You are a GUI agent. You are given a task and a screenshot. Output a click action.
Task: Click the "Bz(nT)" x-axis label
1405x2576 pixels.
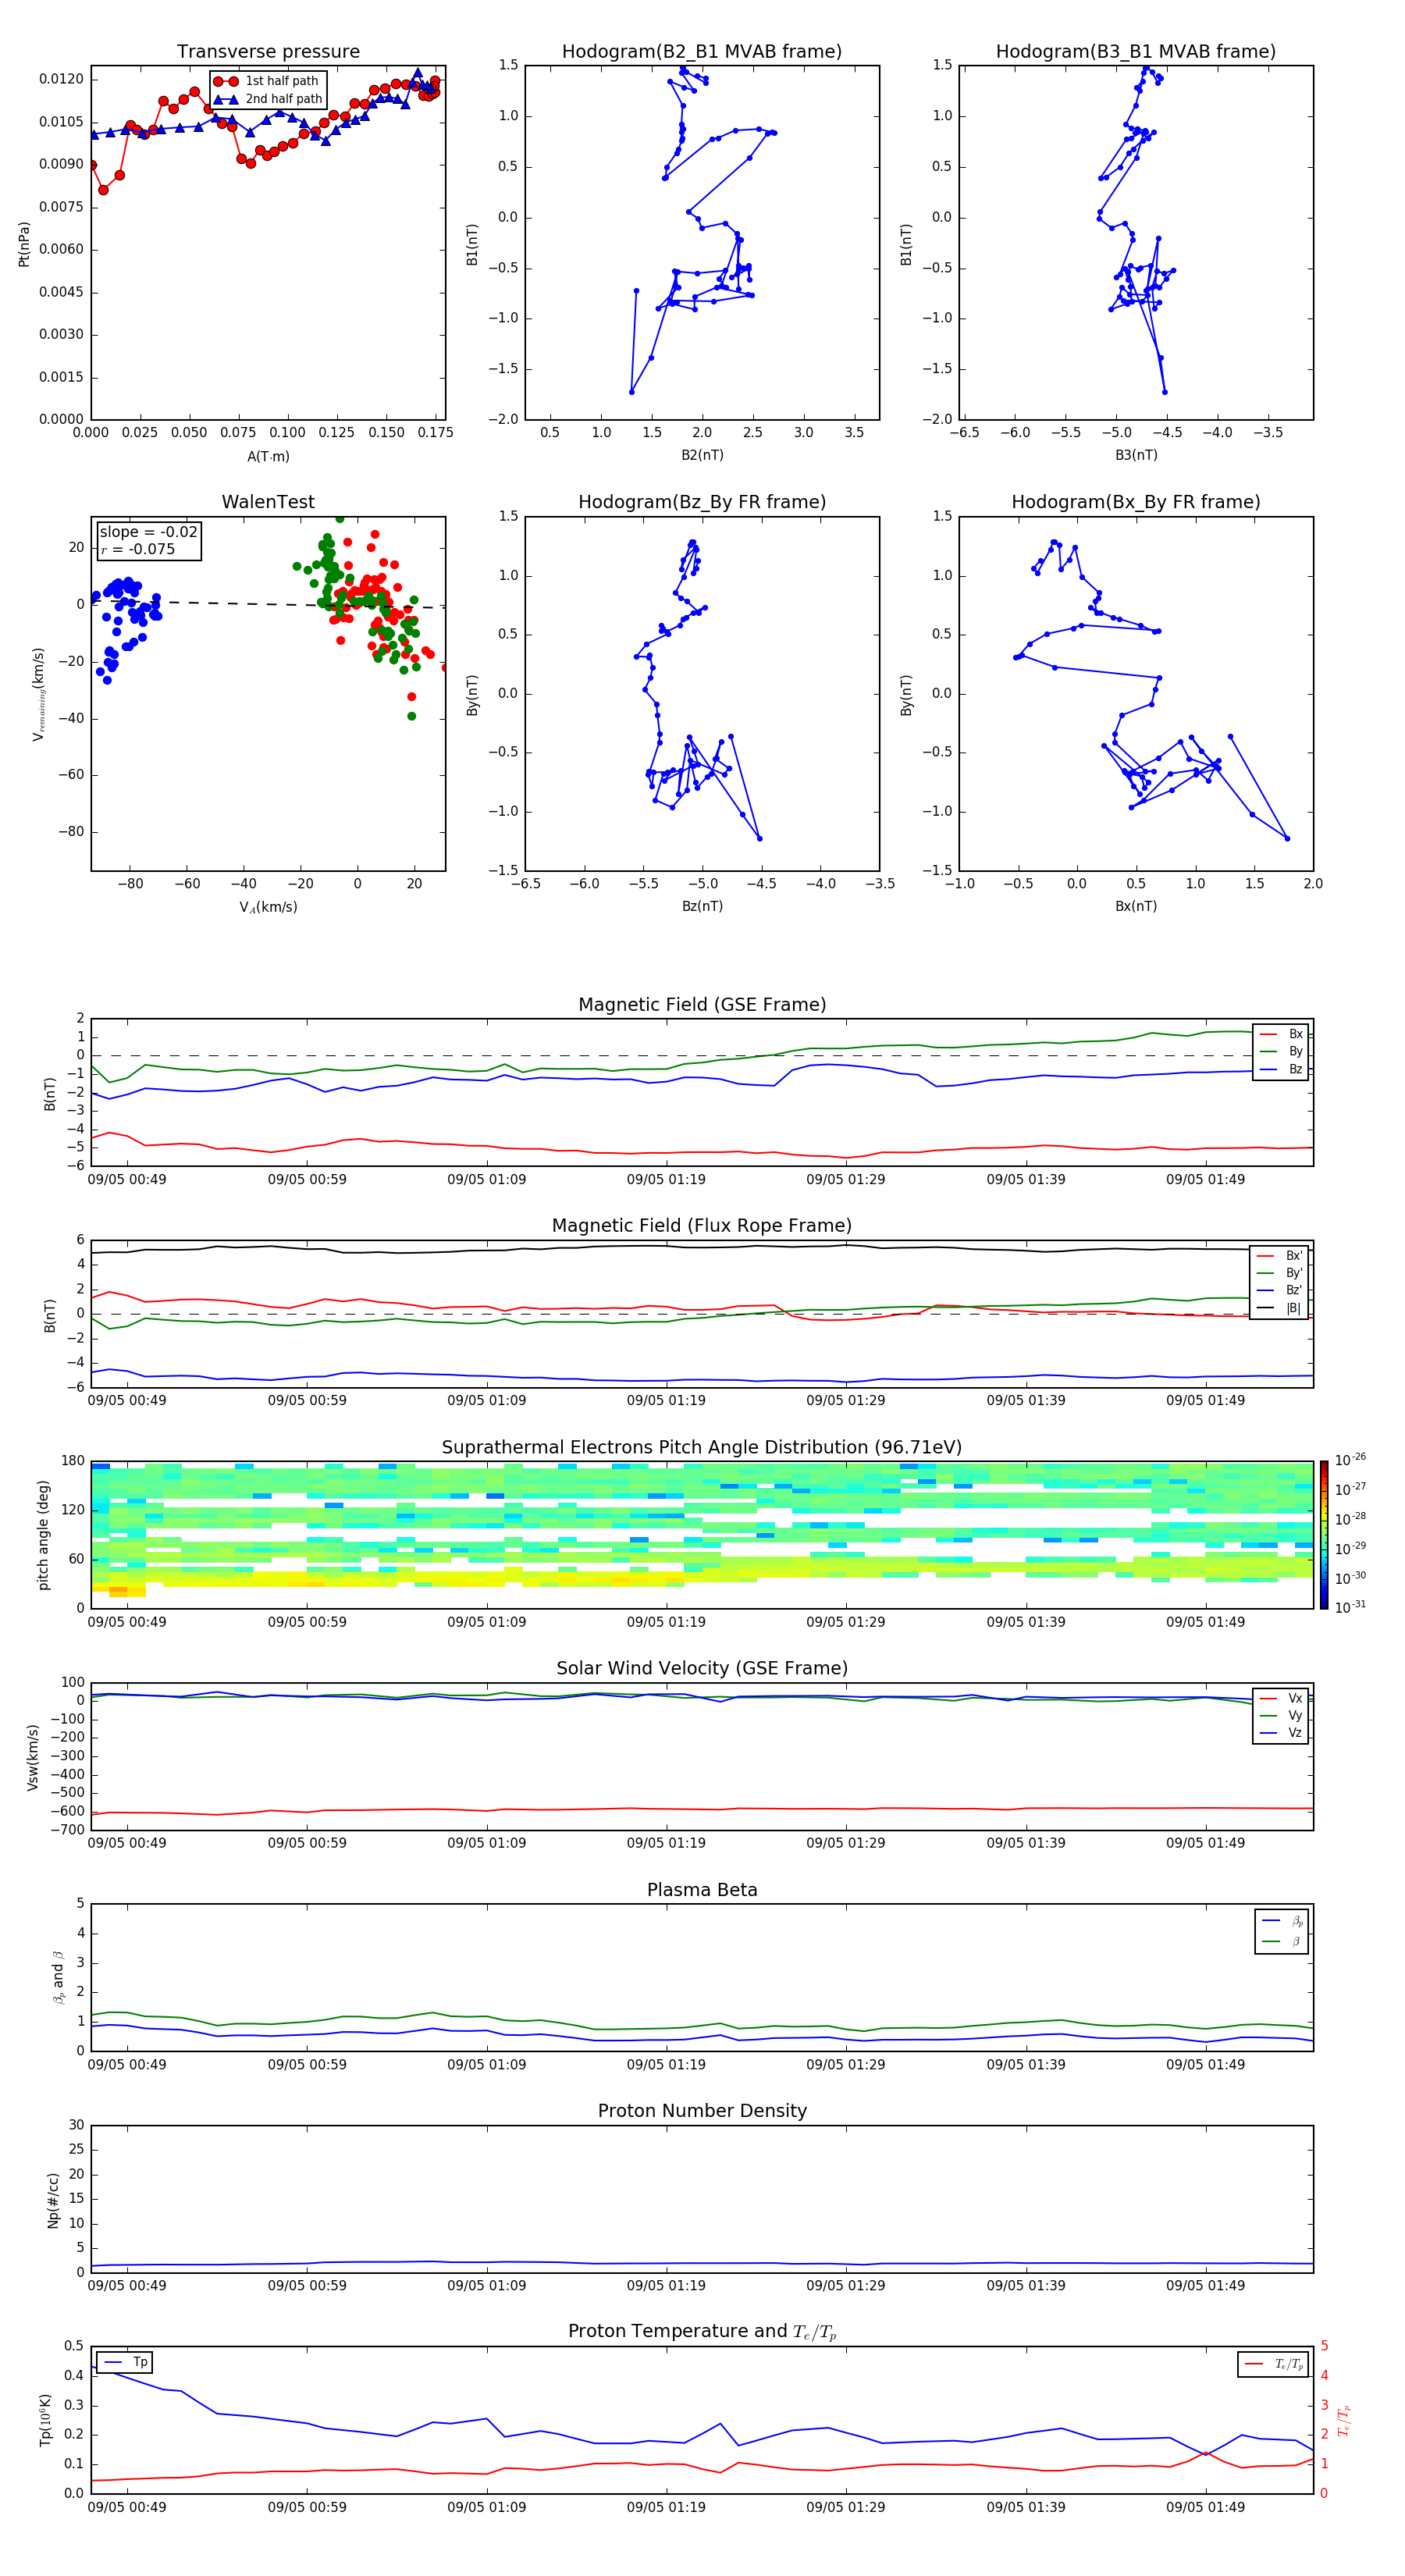pos(702,906)
